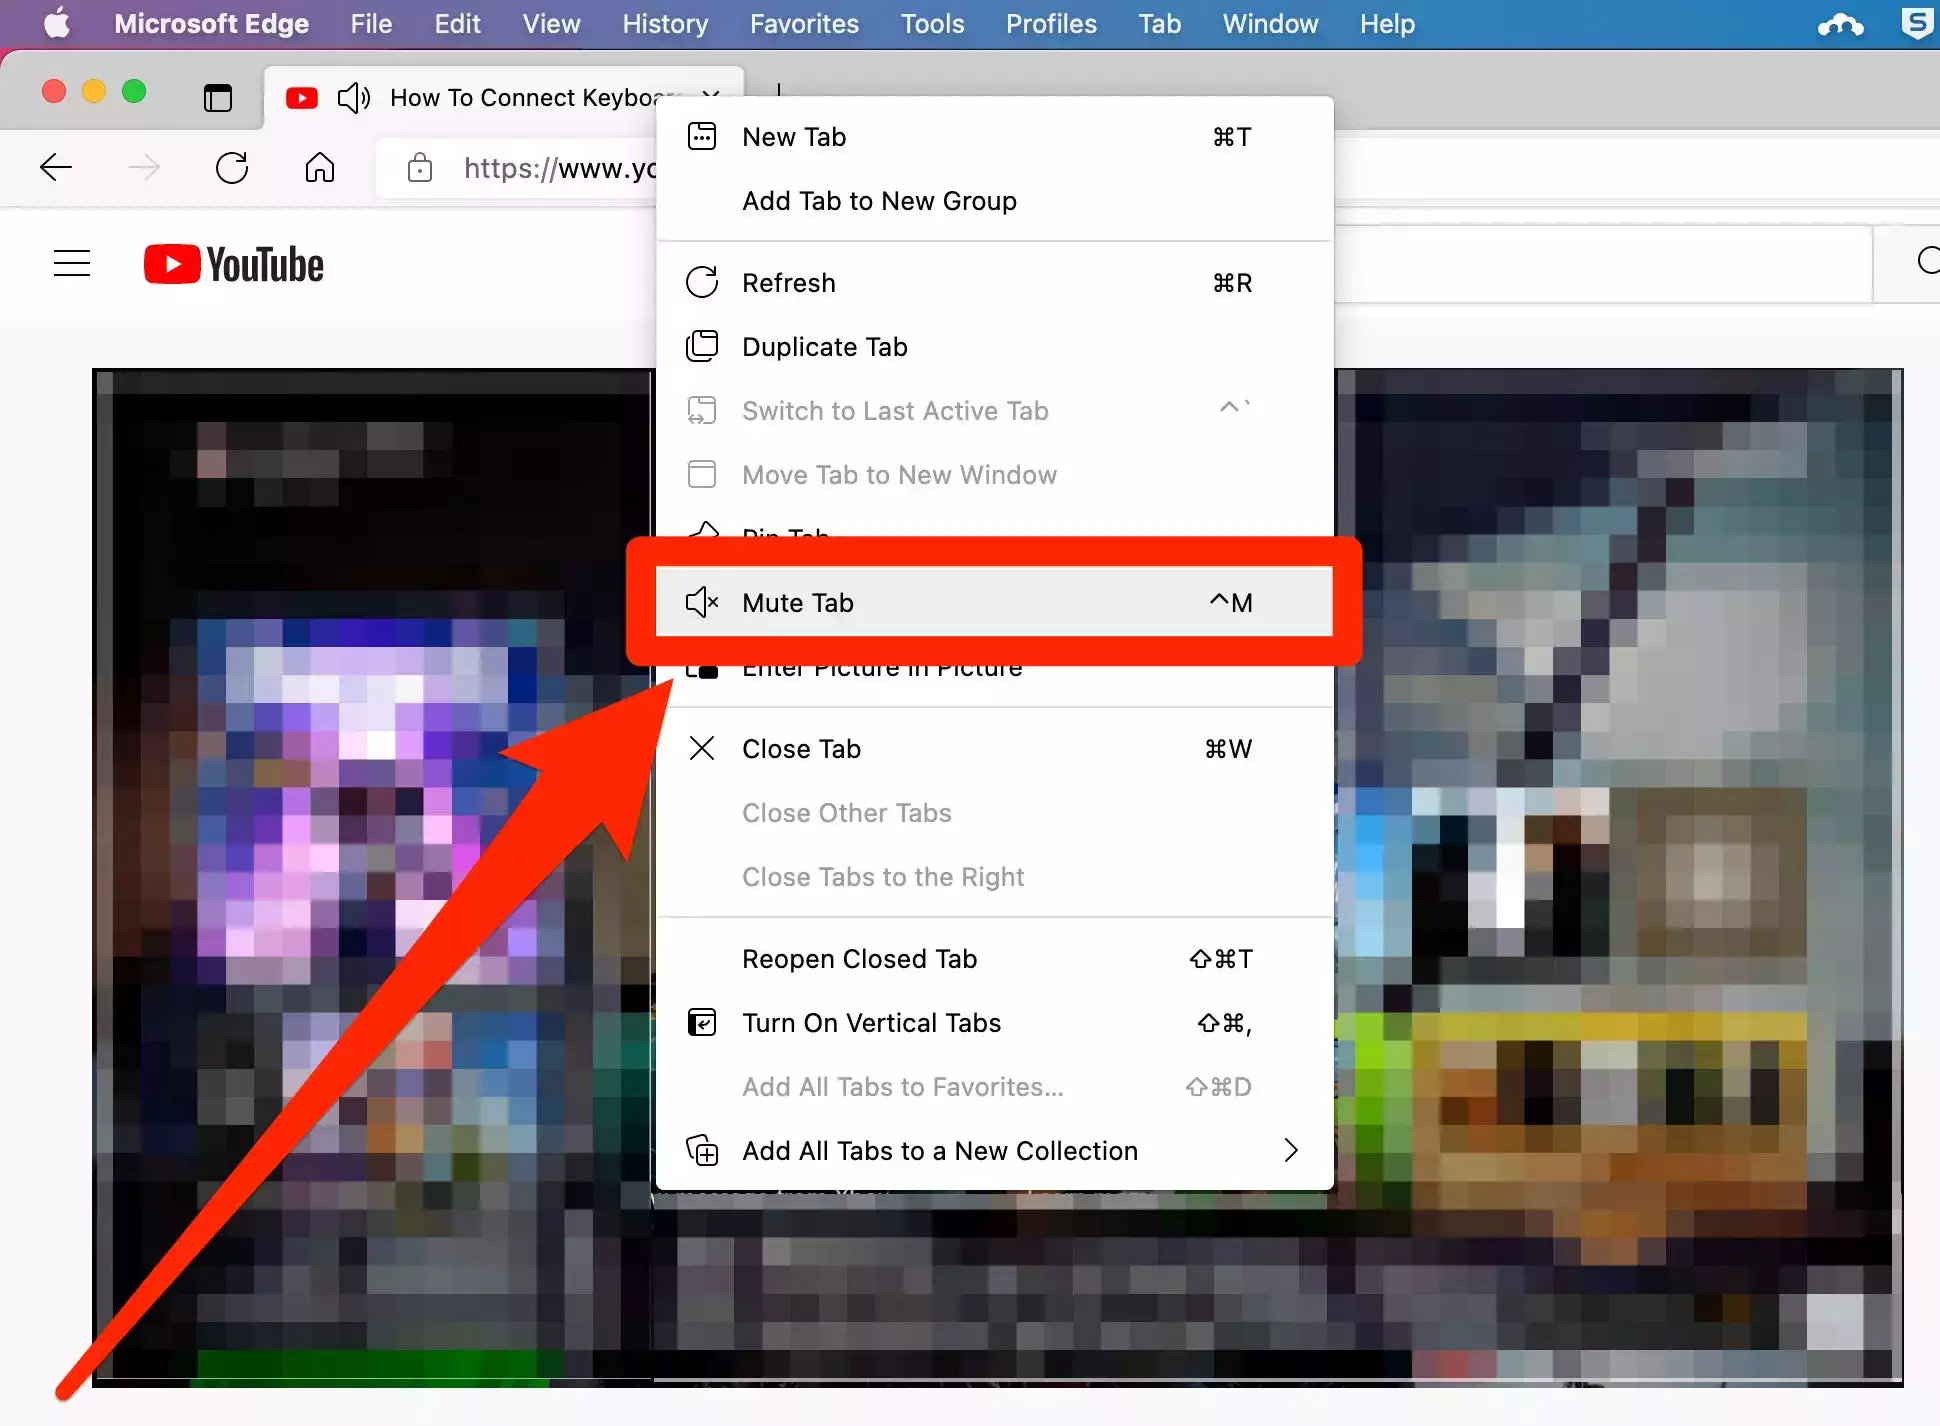Select Duplicate Tab

click(994, 347)
